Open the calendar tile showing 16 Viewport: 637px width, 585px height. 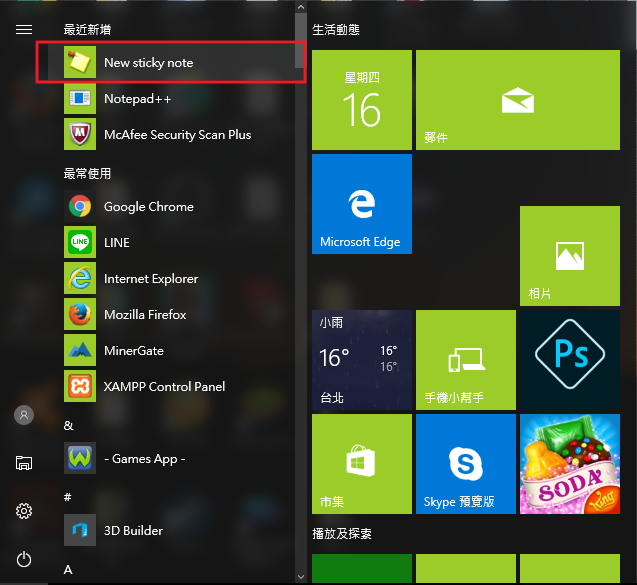(x=362, y=100)
